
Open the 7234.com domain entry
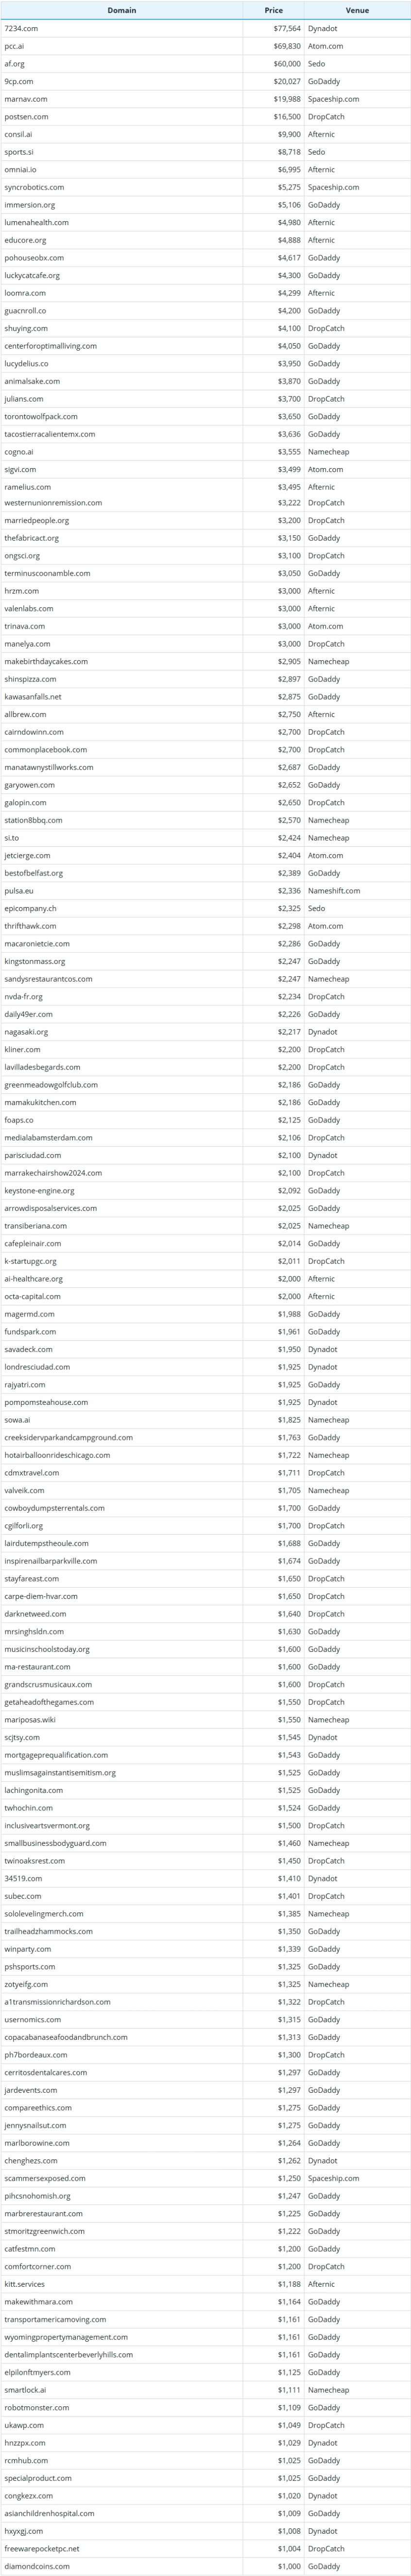click(x=21, y=29)
